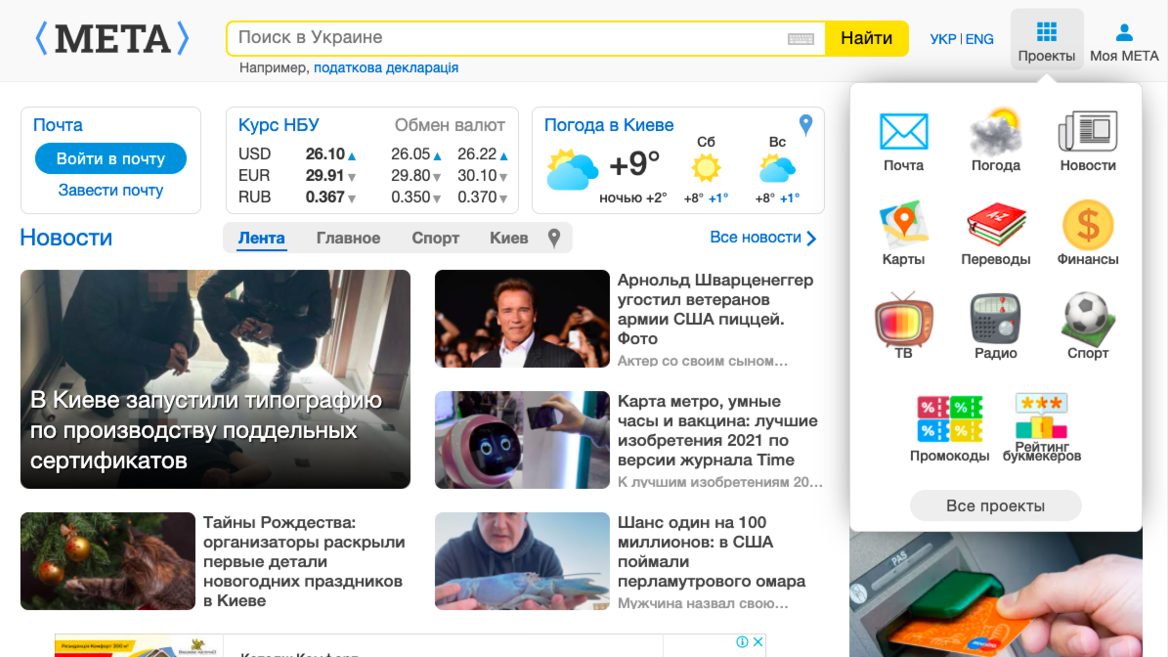This screenshot has height=657, width=1168.
Task: Open the Промокоды coupons icon
Action: [x=949, y=419]
